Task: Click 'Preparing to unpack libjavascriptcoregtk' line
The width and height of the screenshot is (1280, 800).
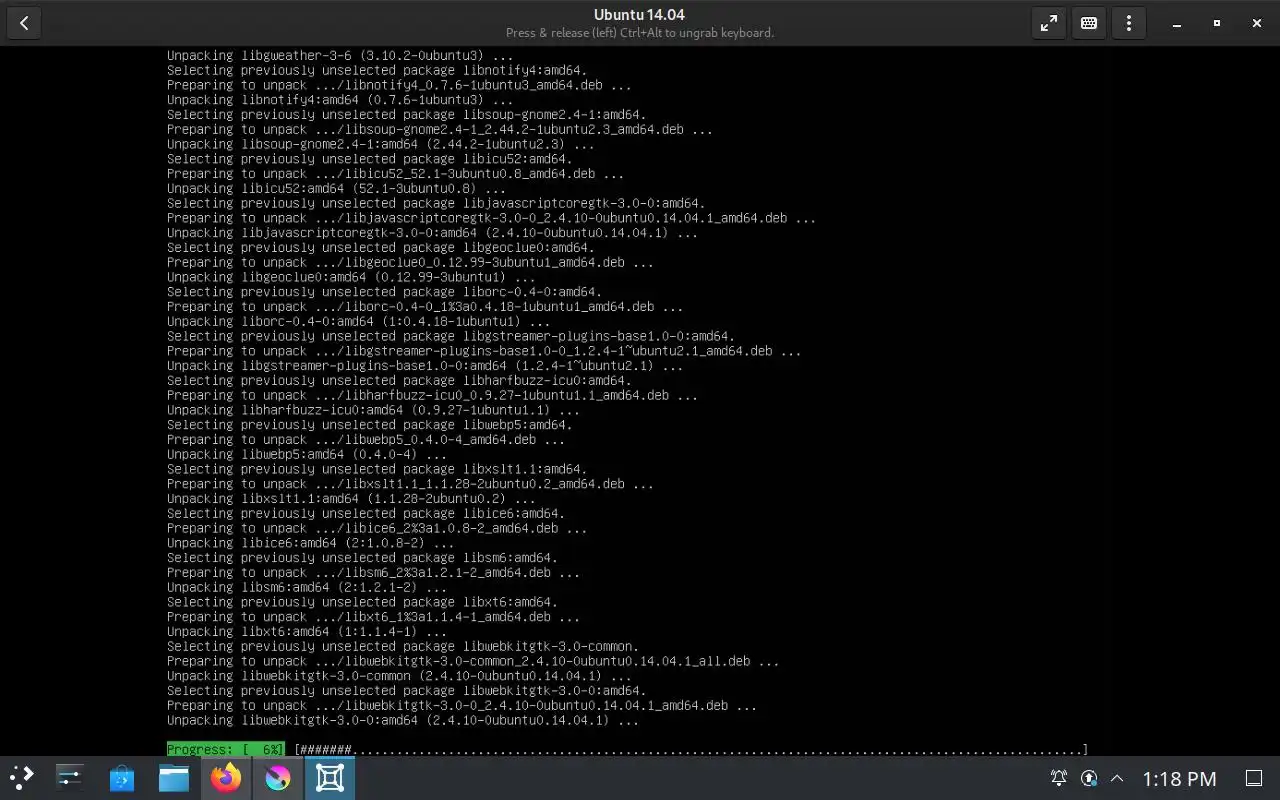Action: [x=491, y=218]
